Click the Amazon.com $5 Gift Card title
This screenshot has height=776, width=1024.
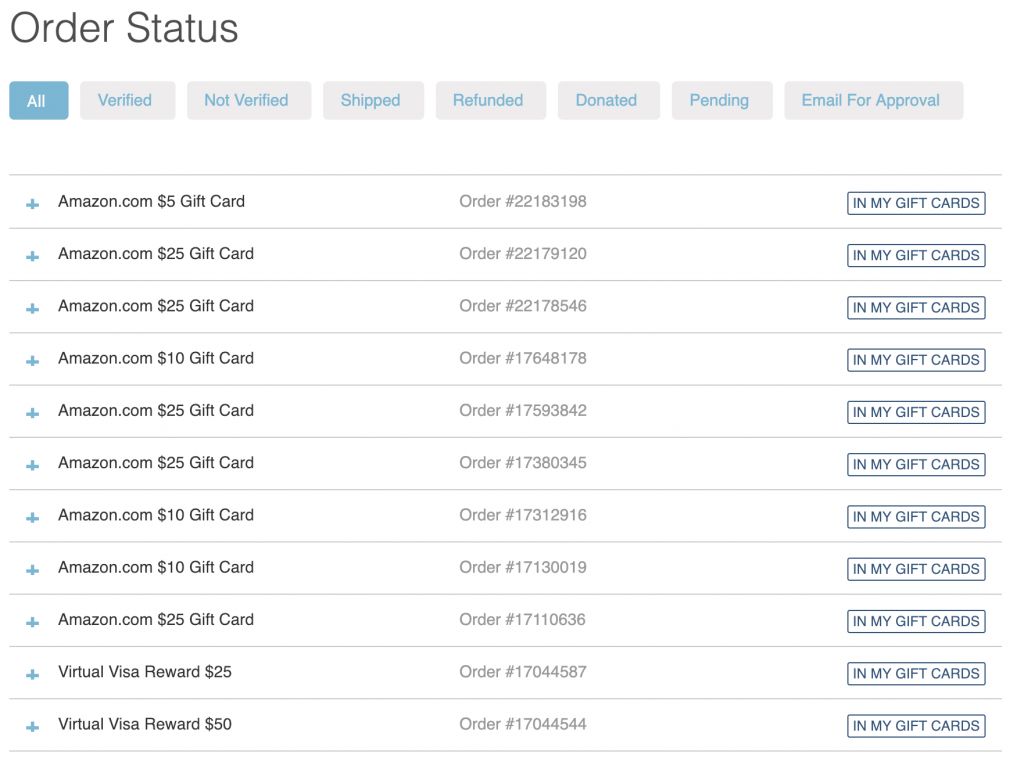(151, 201)
